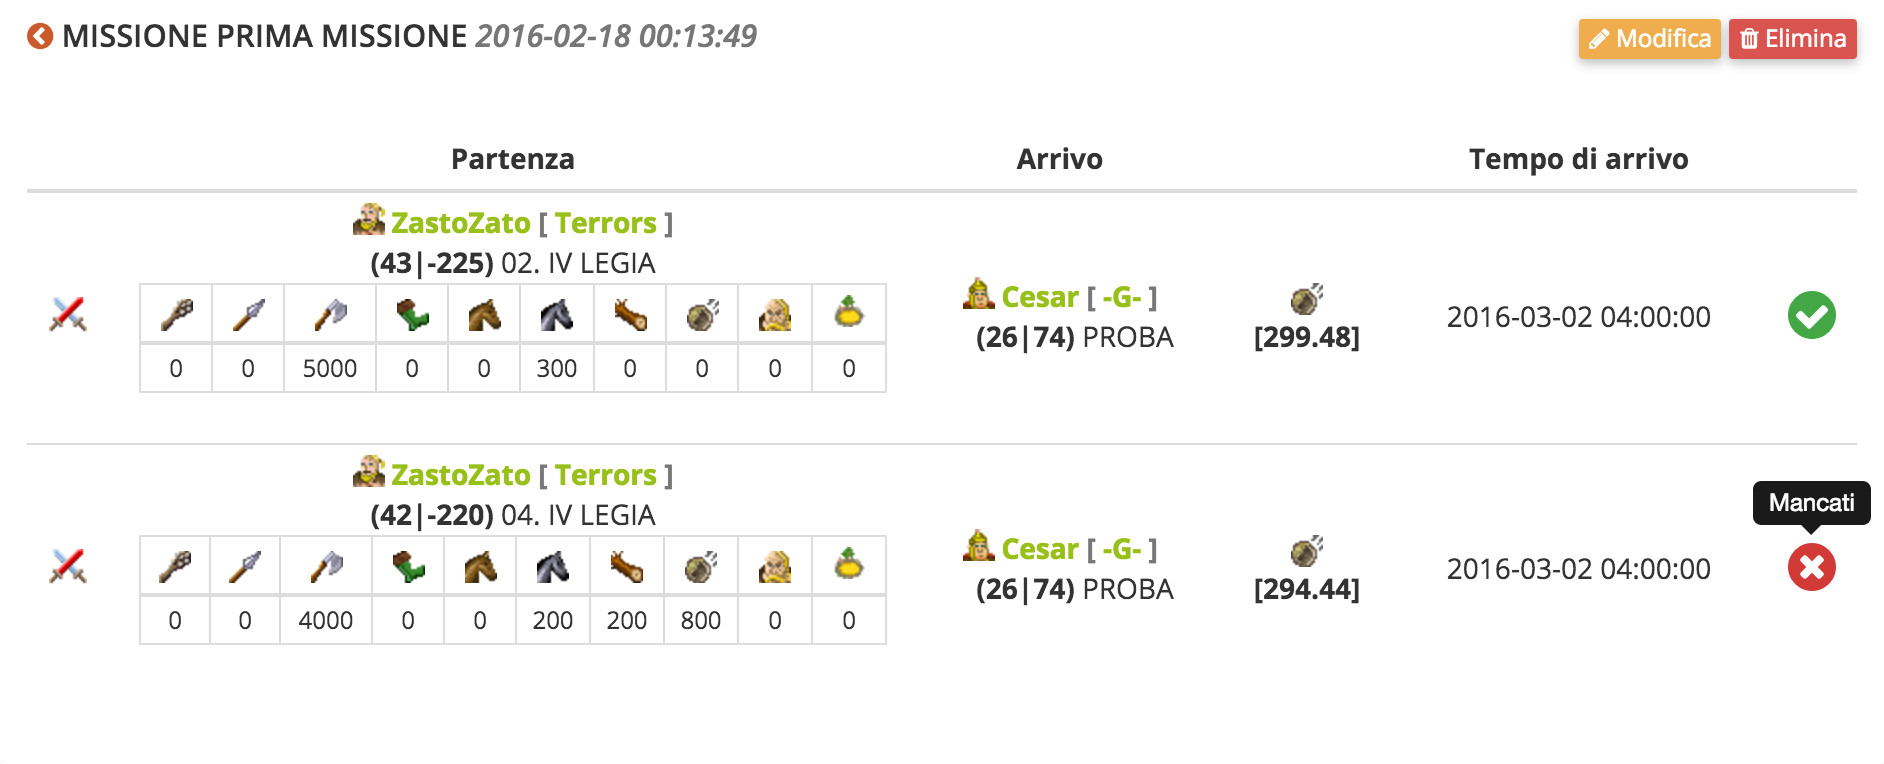The height and width of the screenshot is (764, 1884).
Task: Toggle the green checkmark status in first row
Action: click(1811, 316)
